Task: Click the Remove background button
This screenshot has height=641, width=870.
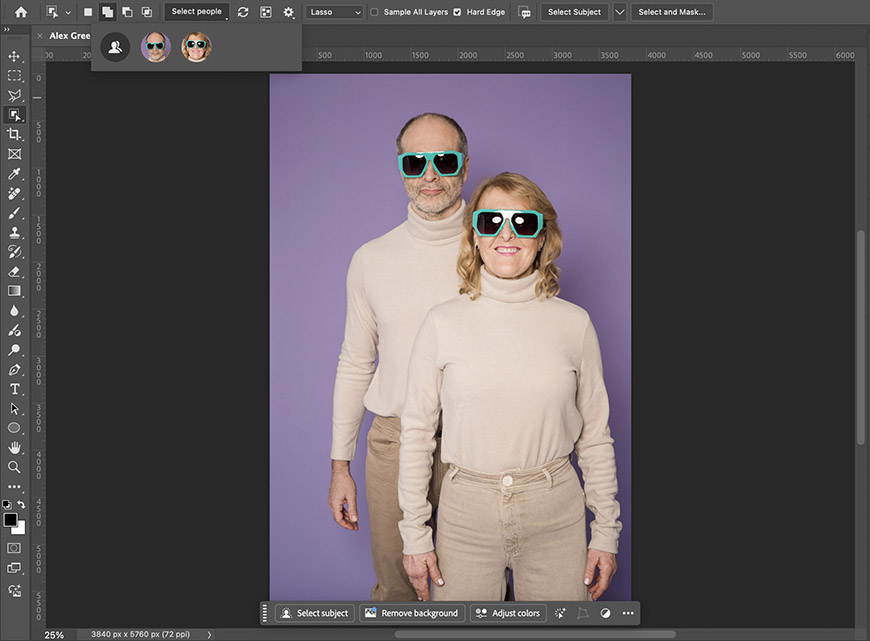Action: [x=412, y=613]
